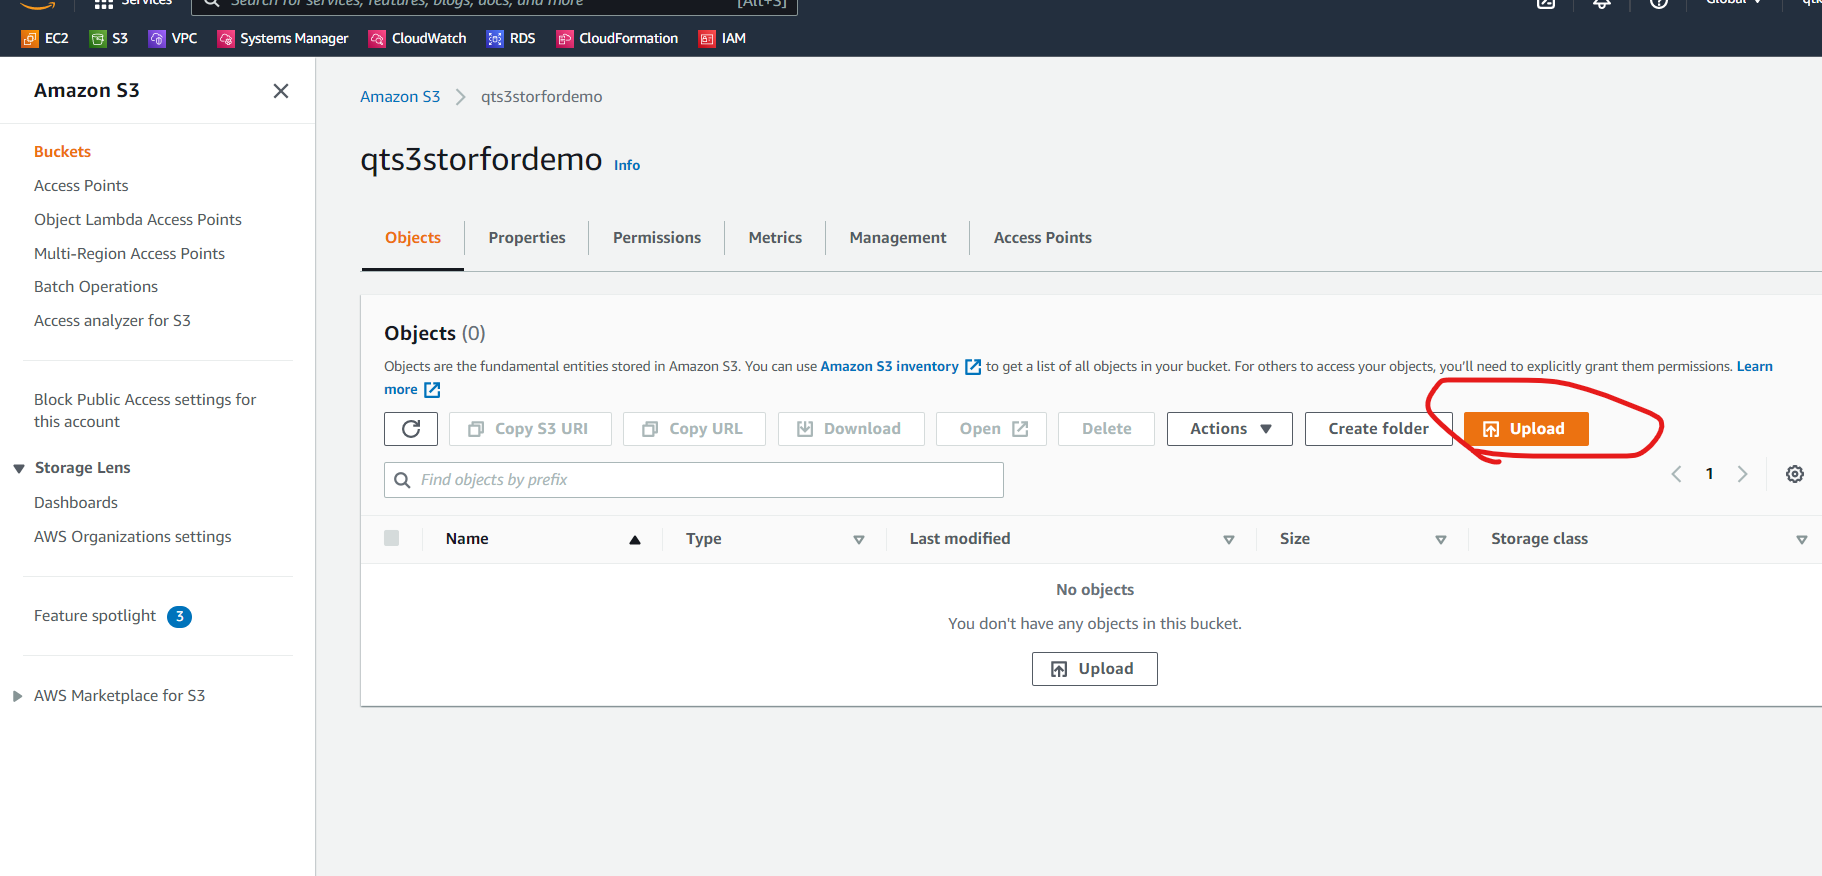The image size is (1822, 876).
Task: Open the IAM shortcut in the favorites bar
Action: [x=722, y=38]
